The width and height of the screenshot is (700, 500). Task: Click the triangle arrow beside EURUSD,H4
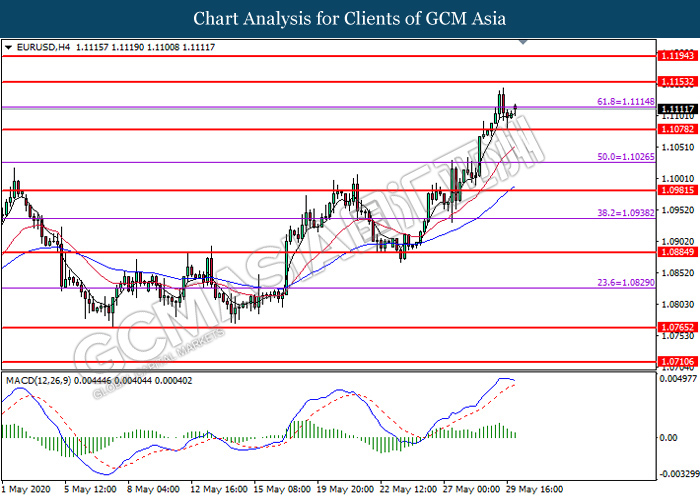pos(9,47)
